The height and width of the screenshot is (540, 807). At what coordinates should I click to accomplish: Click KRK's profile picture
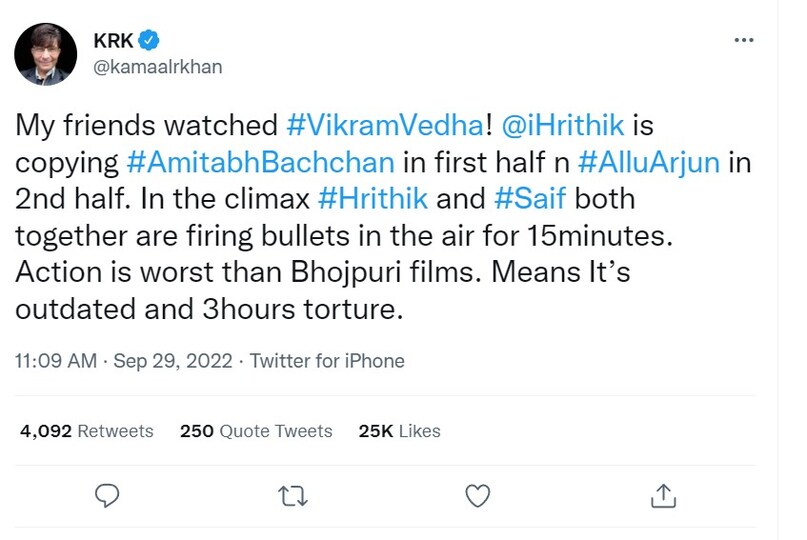point(46,54)
